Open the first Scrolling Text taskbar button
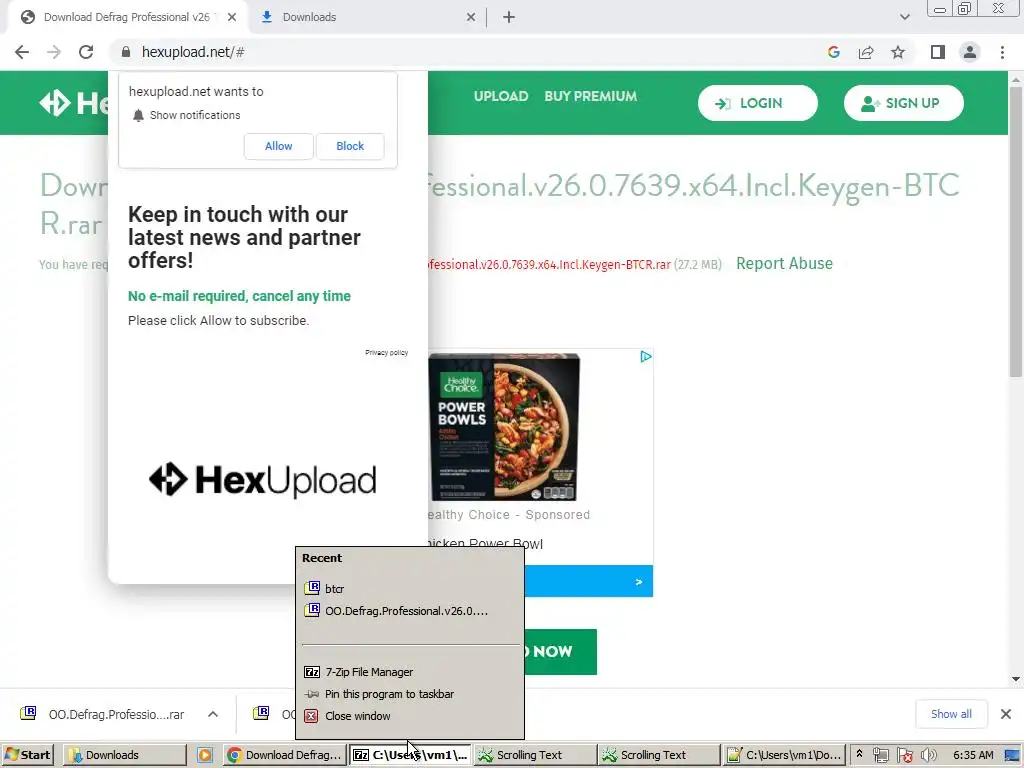The height and width of the screenshot is (768, 1024). pos(535,756)
